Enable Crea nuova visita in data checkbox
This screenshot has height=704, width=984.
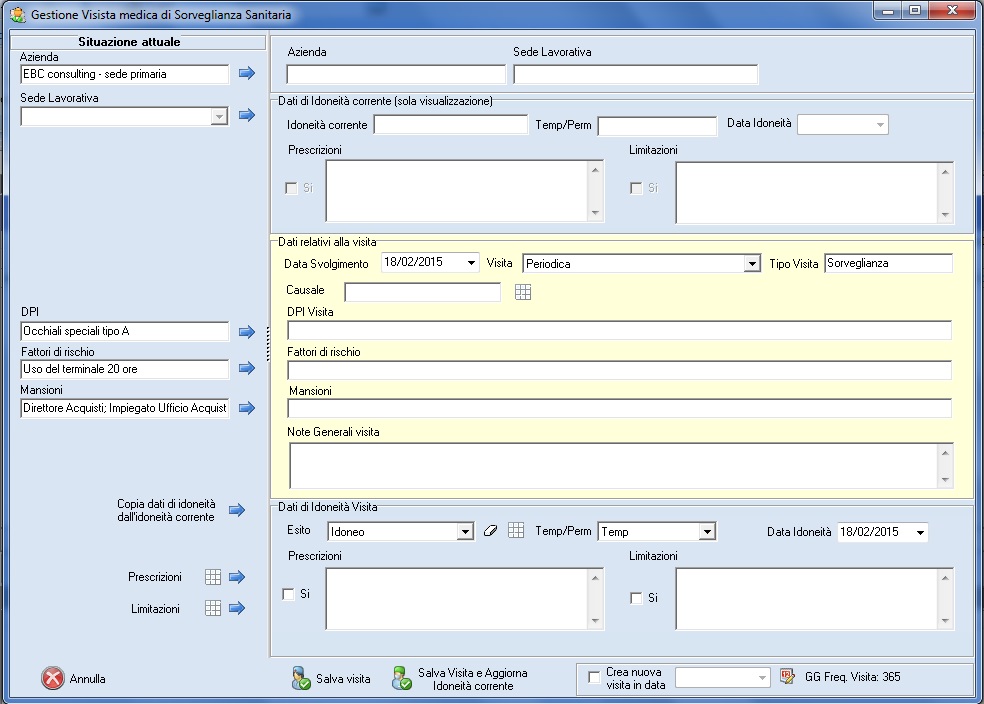(x=594, y=677)
